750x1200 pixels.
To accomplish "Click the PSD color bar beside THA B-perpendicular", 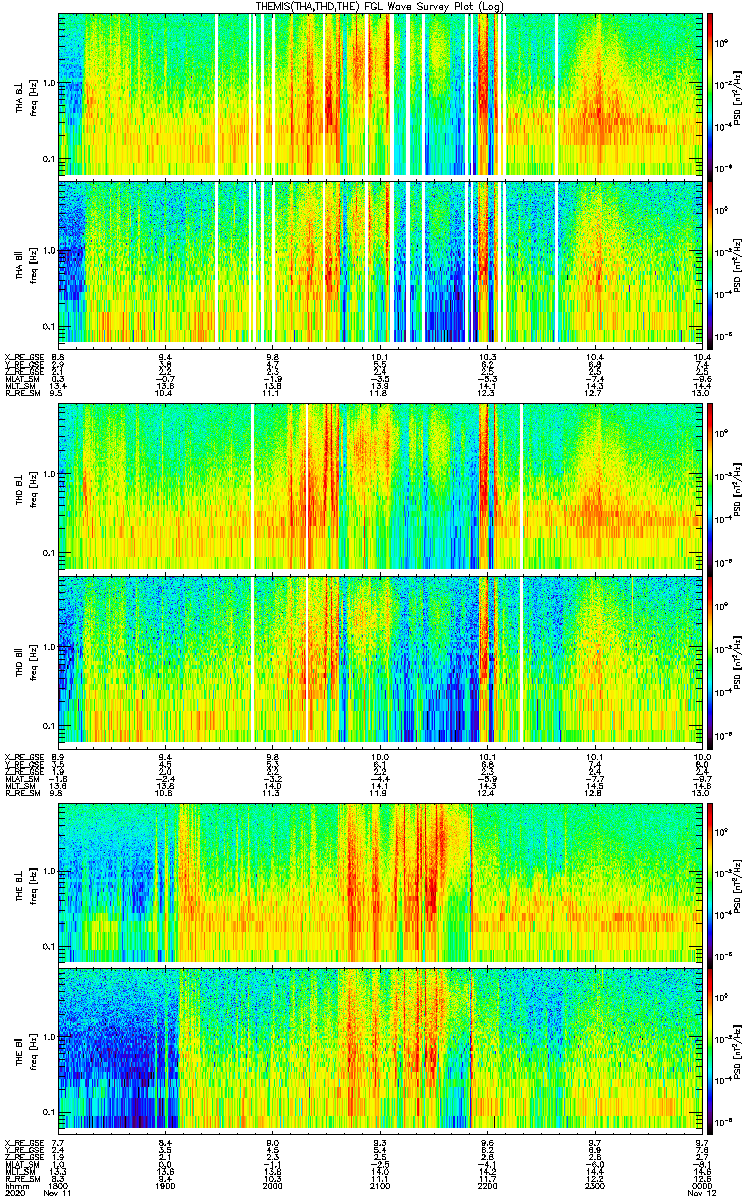I will (x=710, y=94).
